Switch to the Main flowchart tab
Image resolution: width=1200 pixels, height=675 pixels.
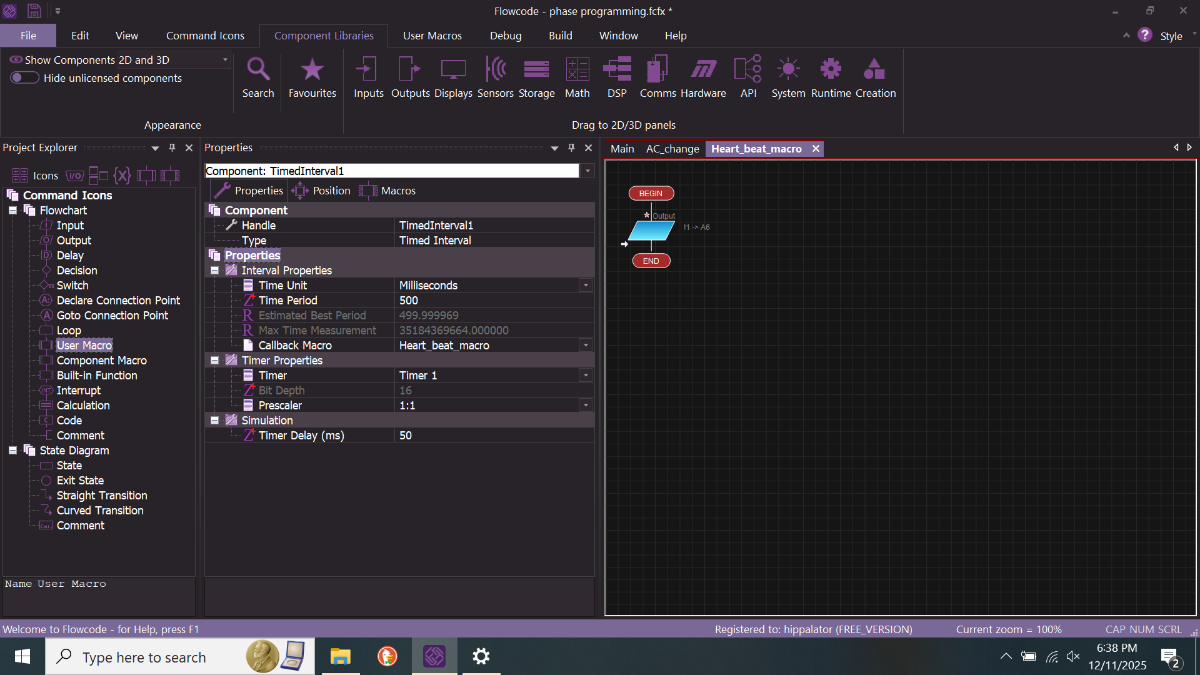click(x=622, y=148)
